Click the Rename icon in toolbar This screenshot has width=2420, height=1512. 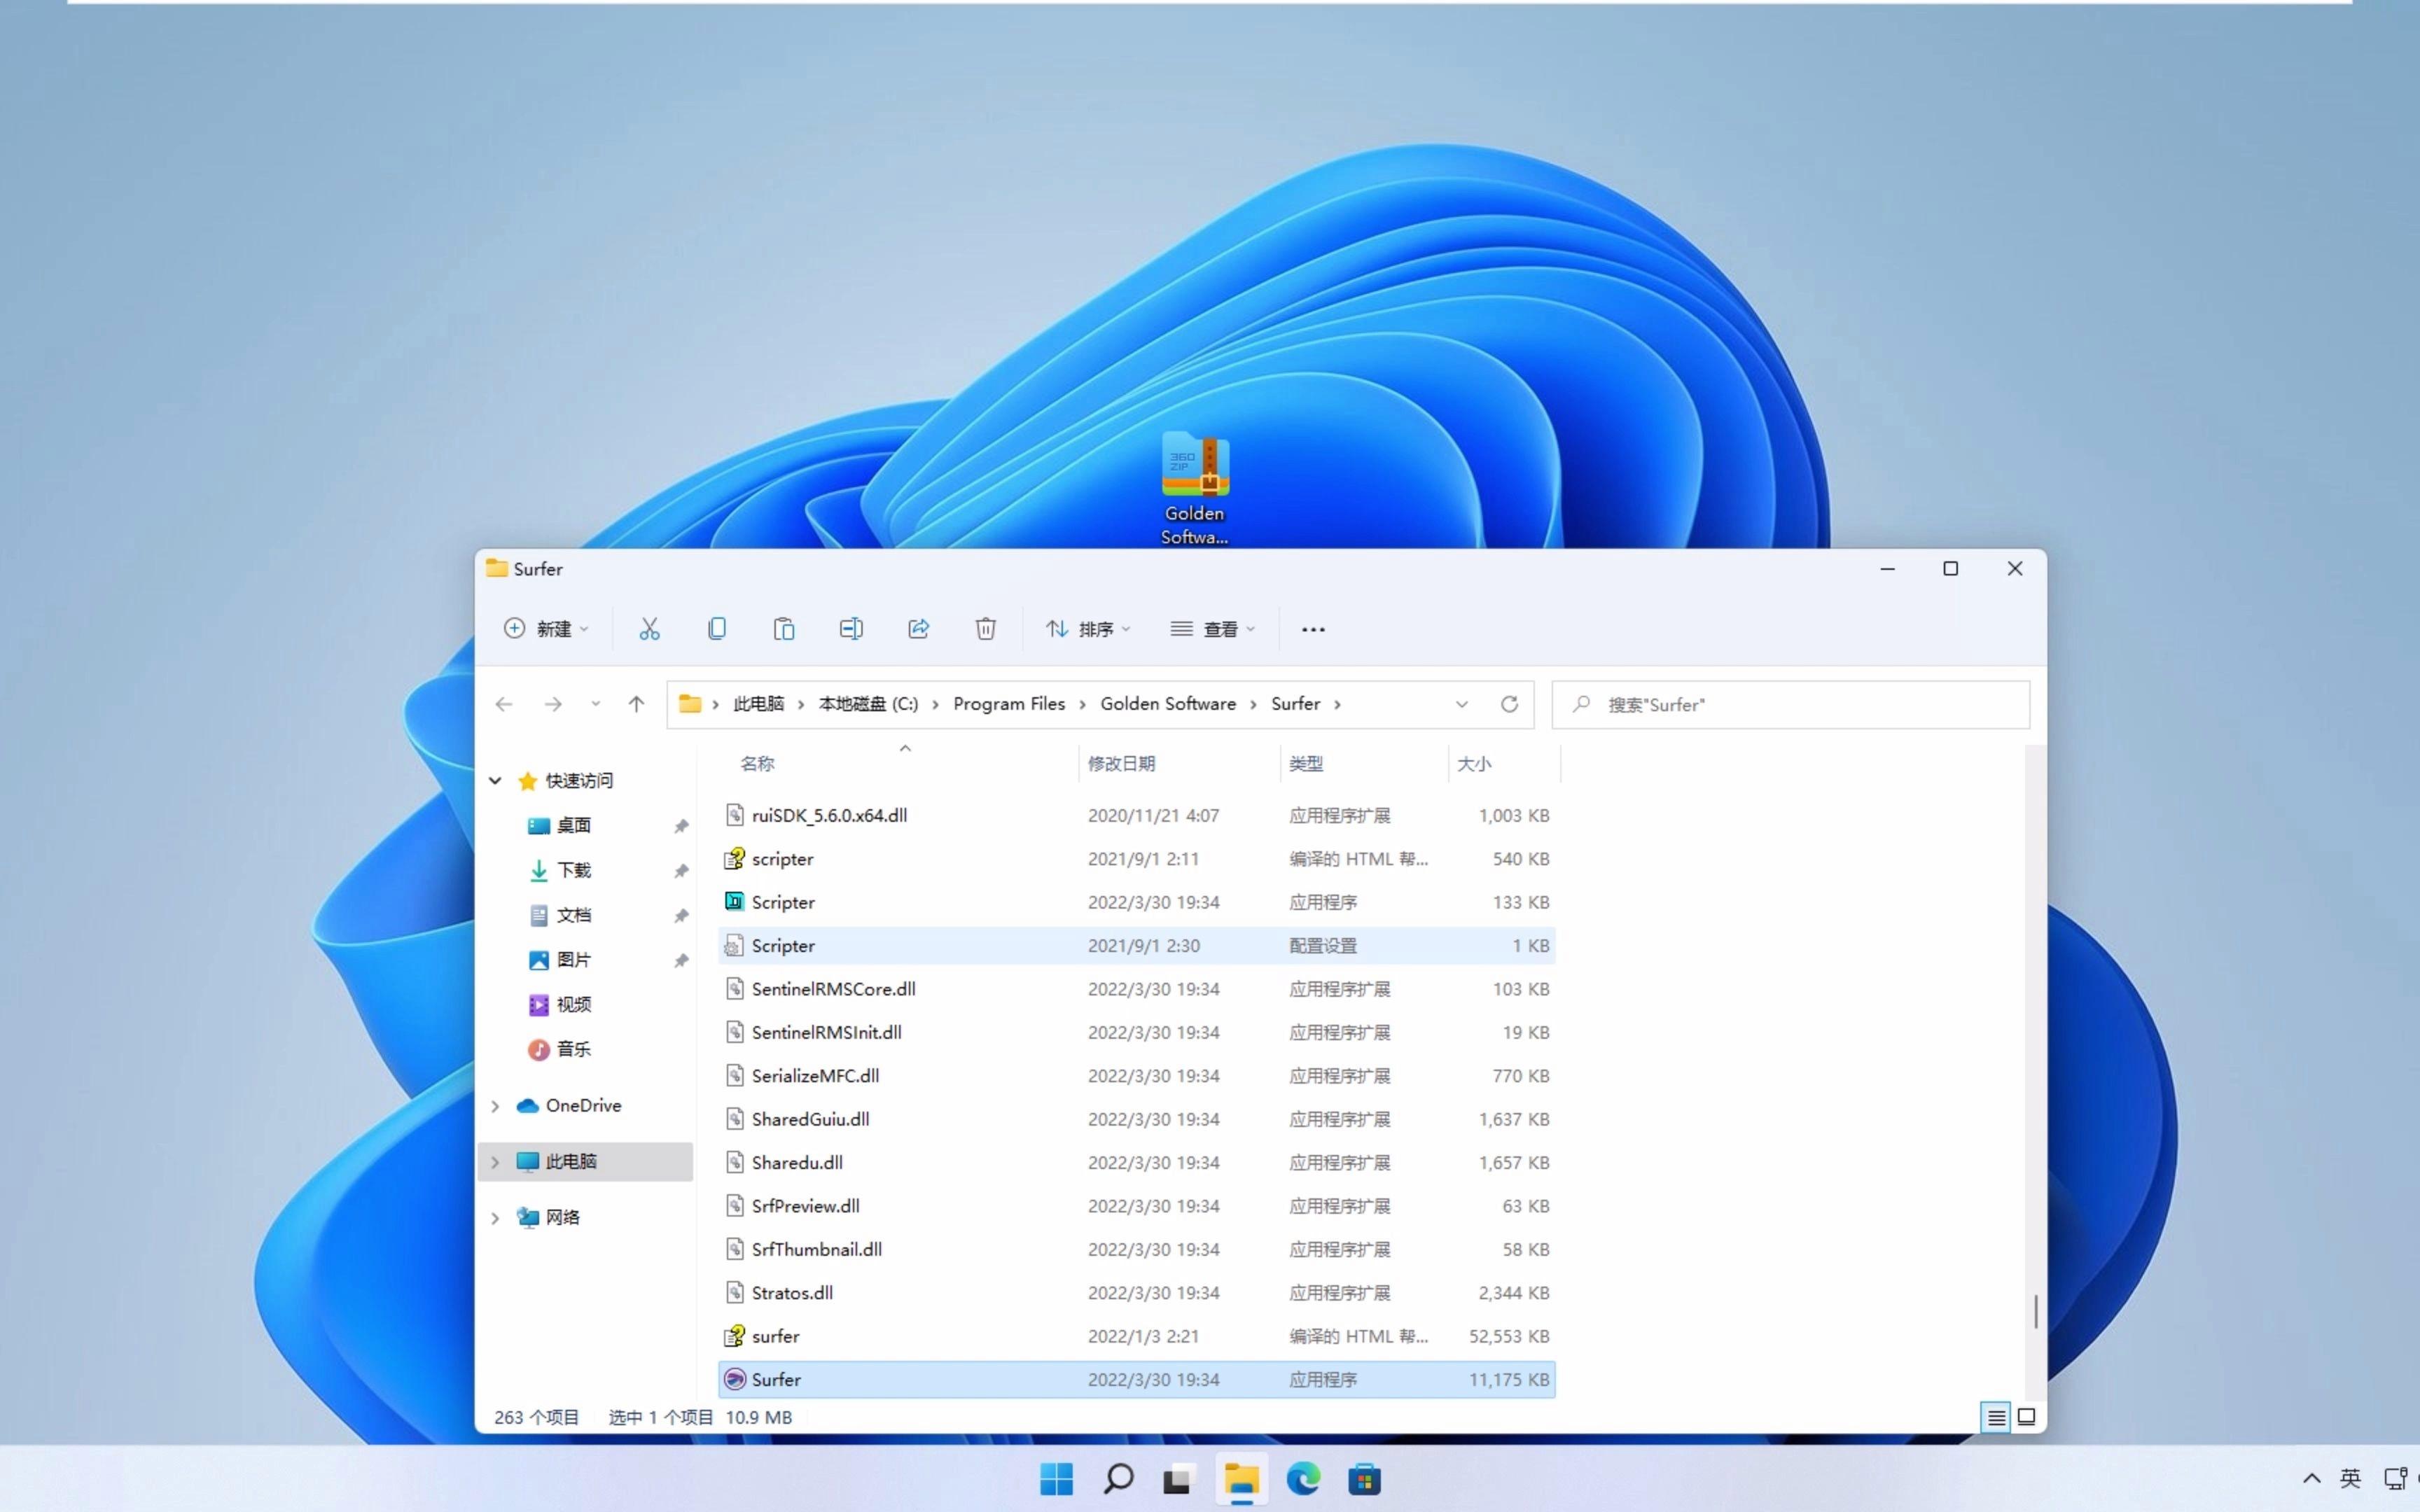pyautogui.click(x=851, y=629)
